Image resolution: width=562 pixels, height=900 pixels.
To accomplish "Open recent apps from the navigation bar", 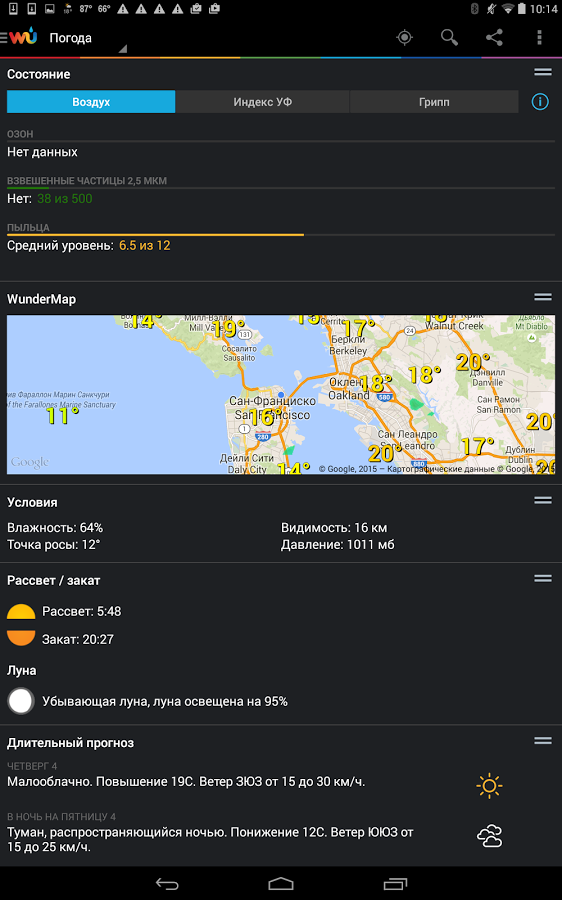I will [395, 883].
